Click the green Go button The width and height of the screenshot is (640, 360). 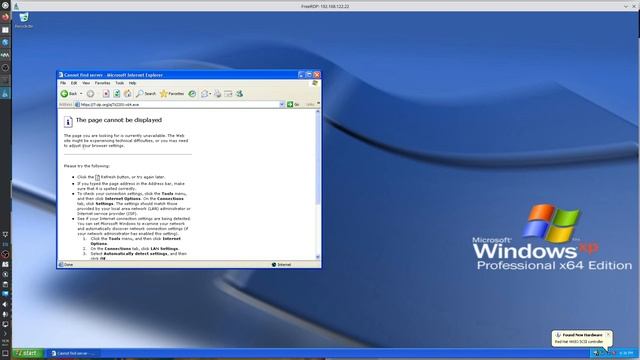[x=293, y=104]
